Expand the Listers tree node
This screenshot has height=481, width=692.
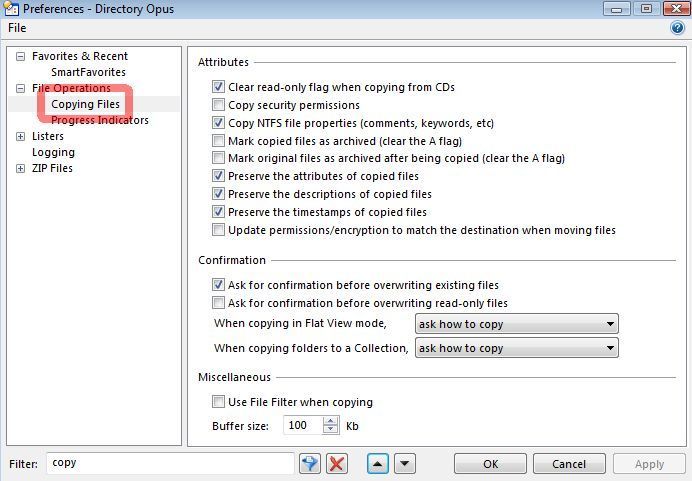click(x=20, y=136)
